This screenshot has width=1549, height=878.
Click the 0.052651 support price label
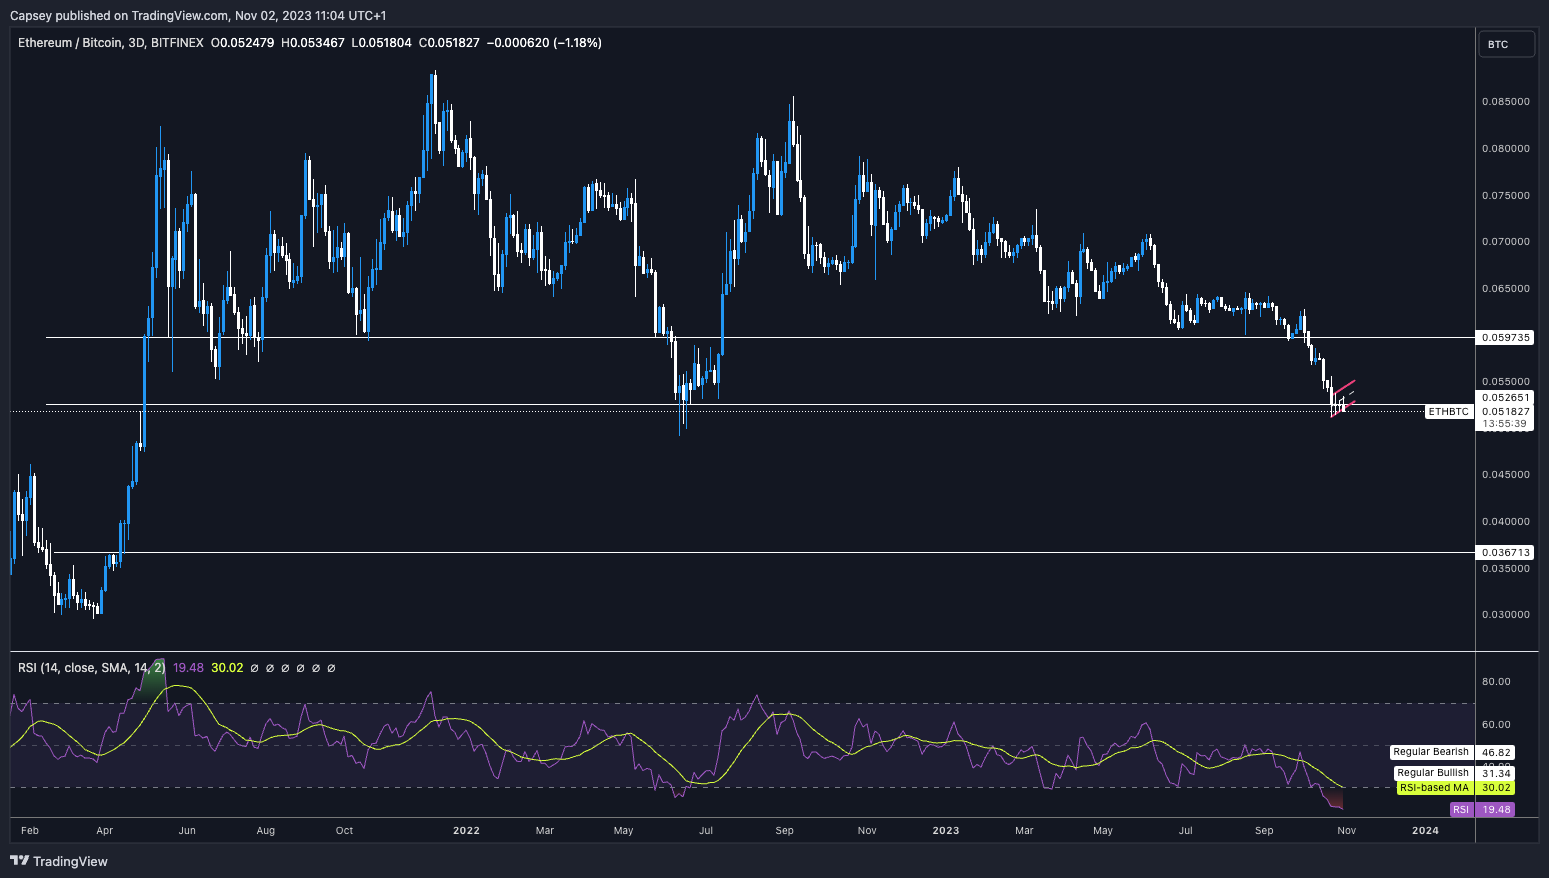pos(1506,399)
